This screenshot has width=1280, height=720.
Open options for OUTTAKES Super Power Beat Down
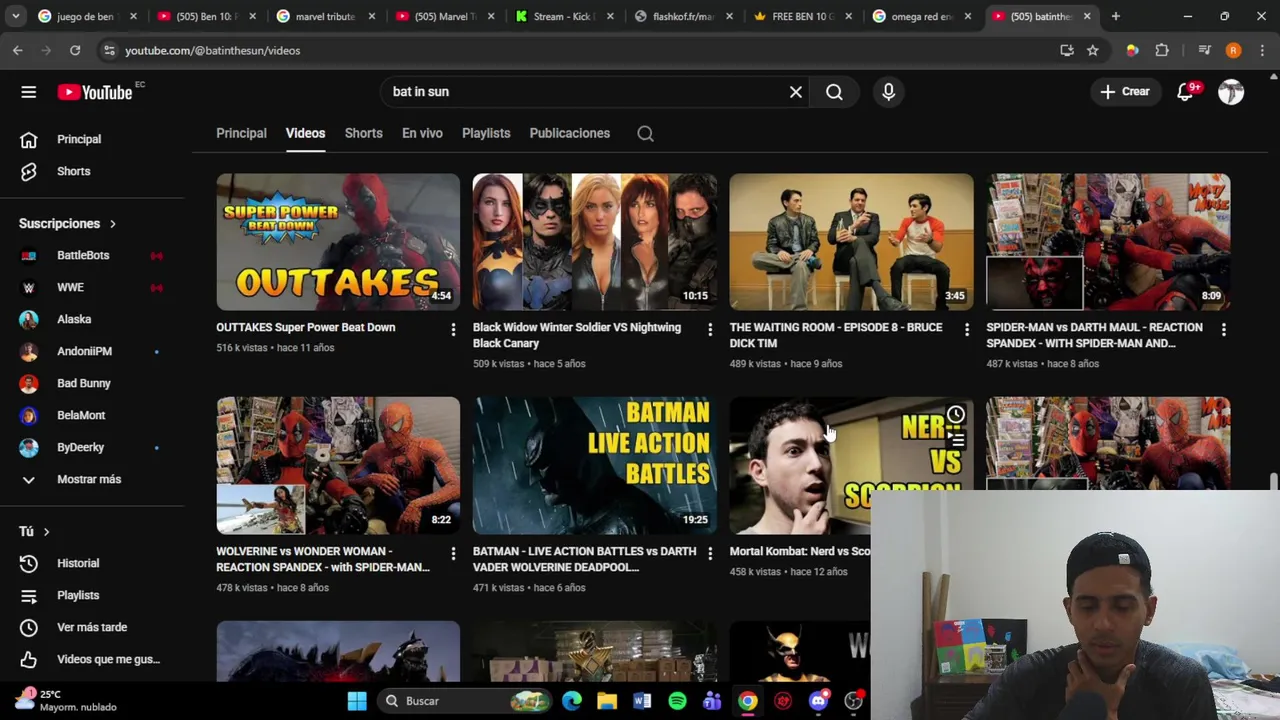tap(453, 329)
